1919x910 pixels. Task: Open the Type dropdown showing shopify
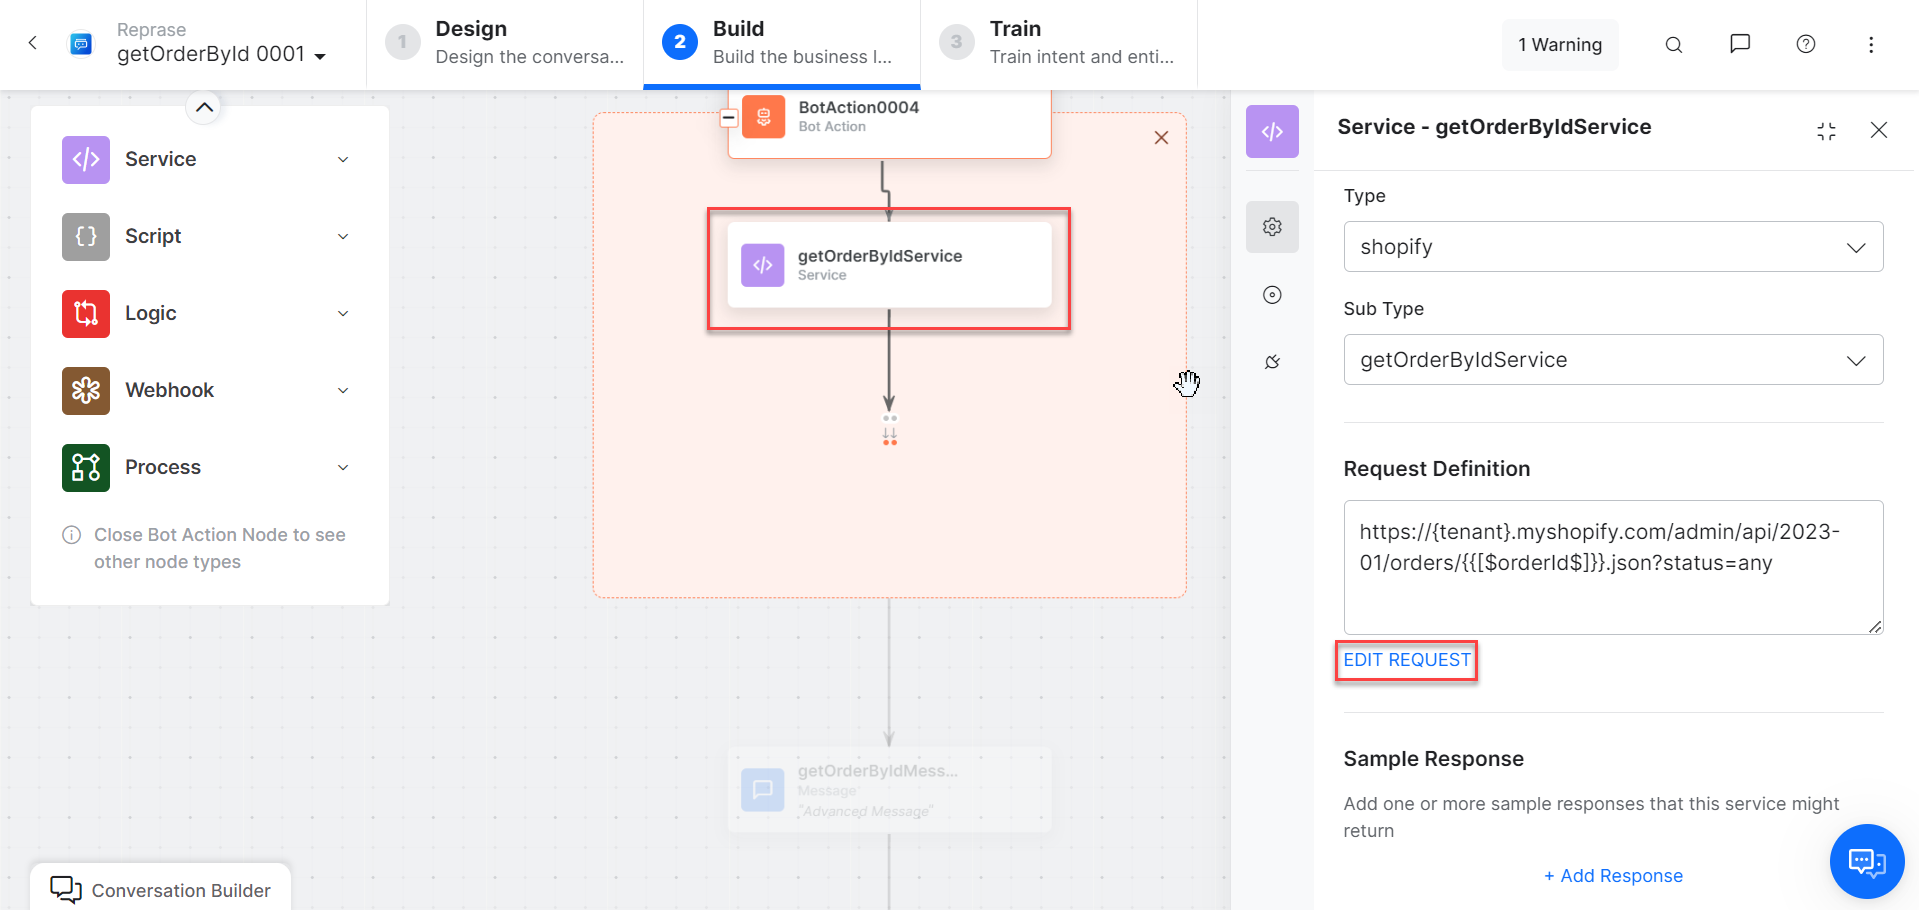tap(1612, 247)
